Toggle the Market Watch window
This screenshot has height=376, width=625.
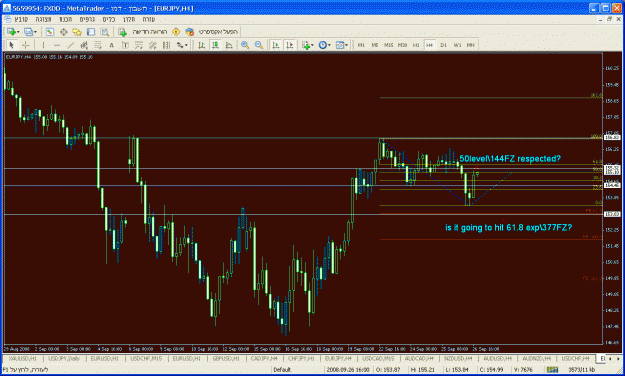[49, 31]
